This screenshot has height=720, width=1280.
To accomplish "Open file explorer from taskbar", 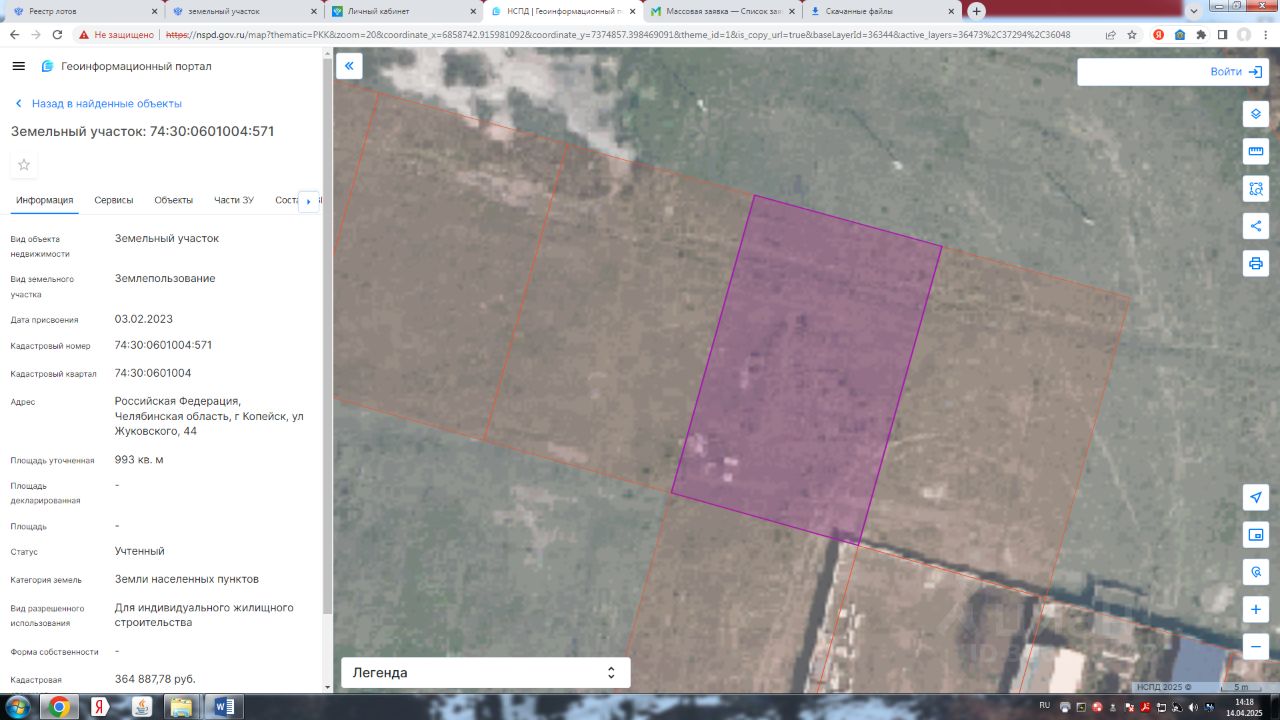I will (x=182, y=707).
